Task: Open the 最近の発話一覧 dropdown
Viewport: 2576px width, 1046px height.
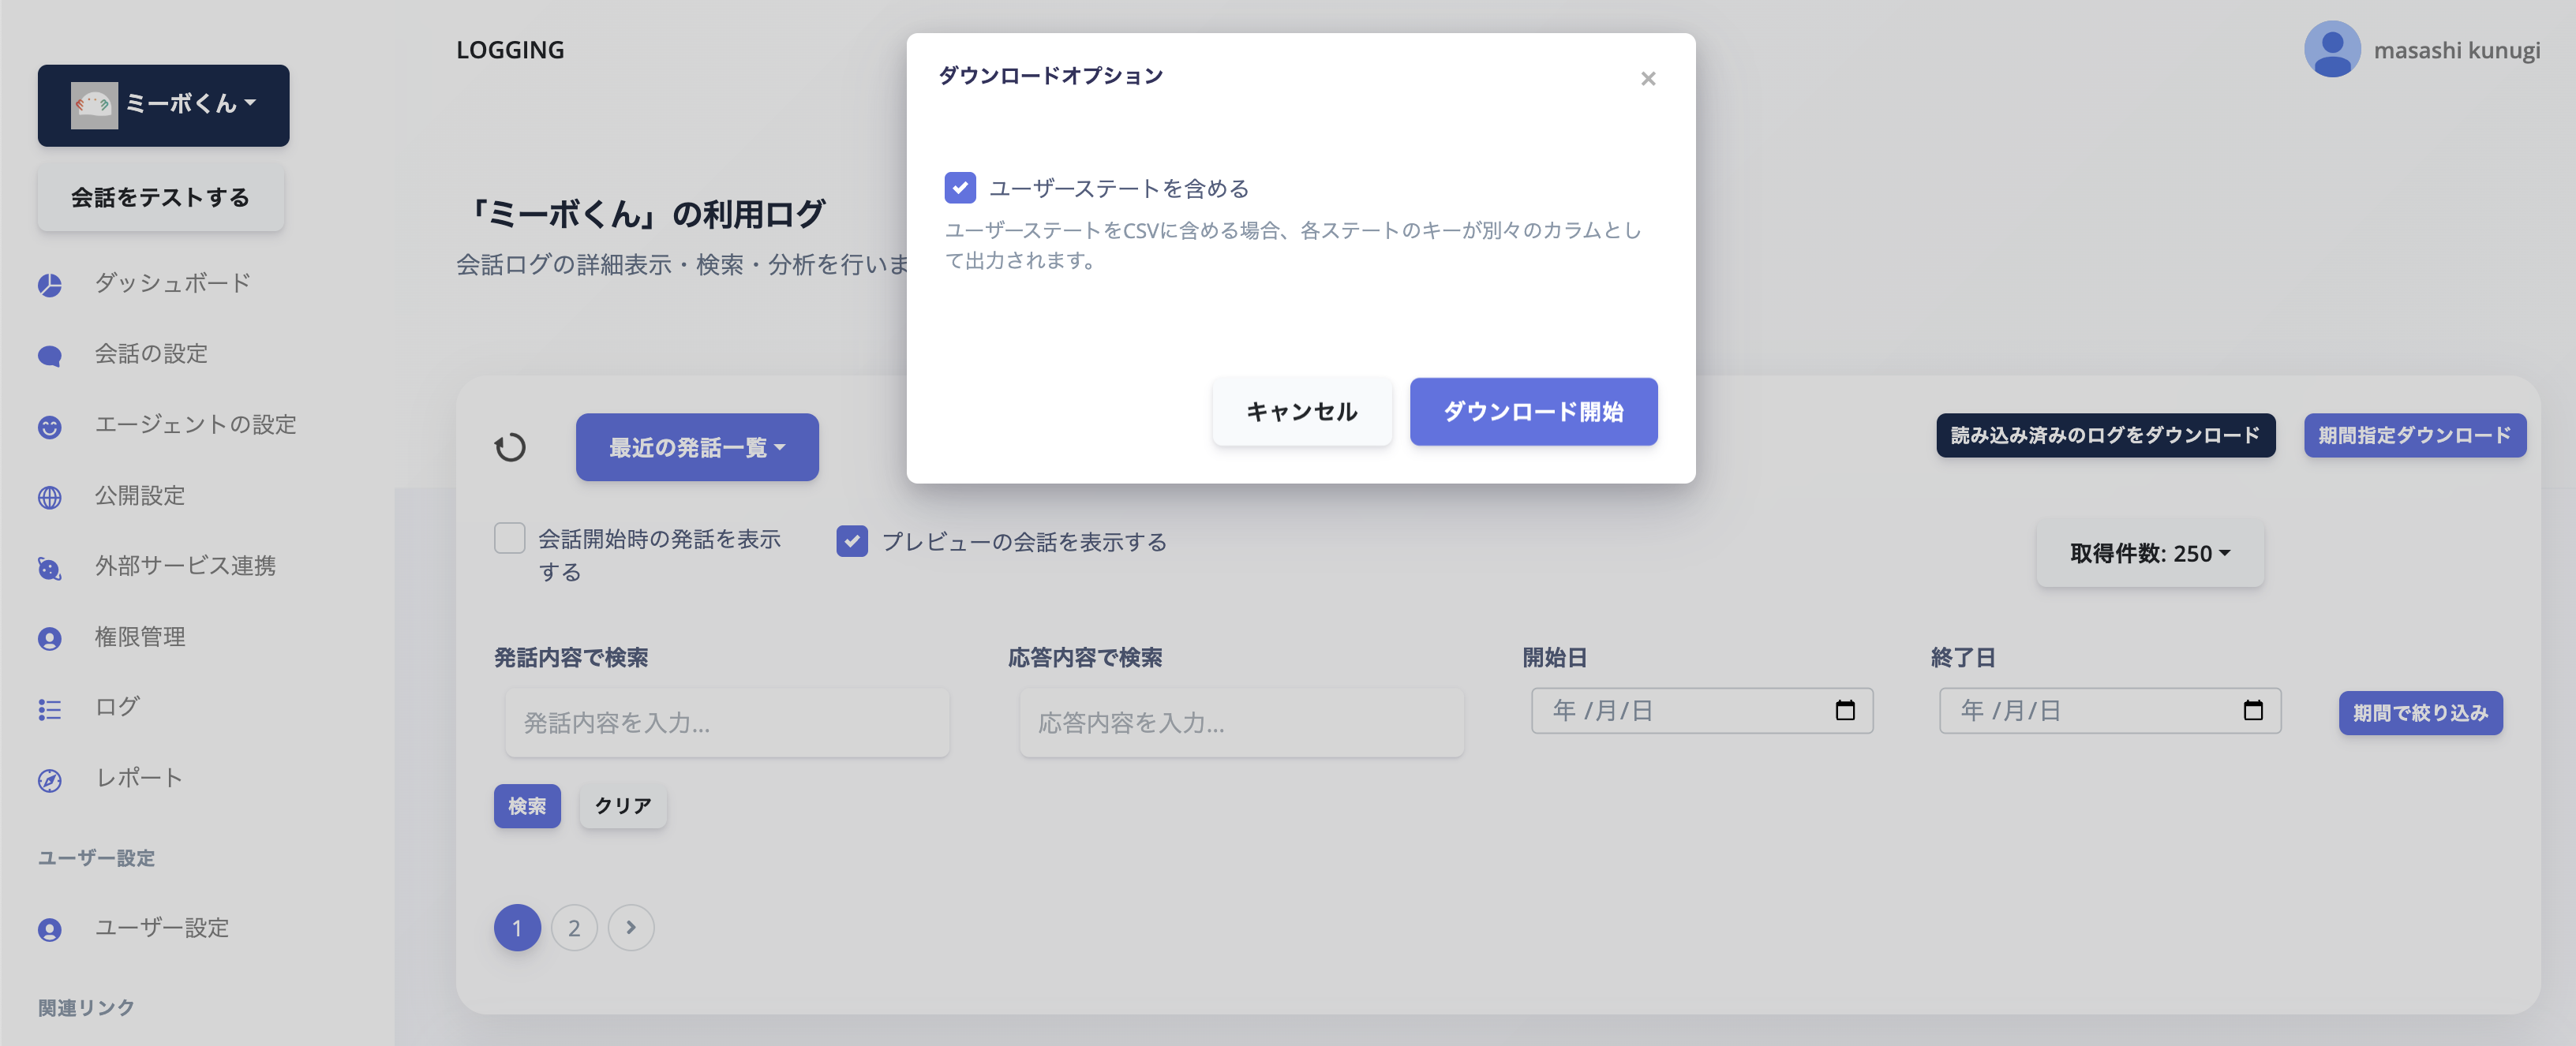Action: coord(696,447)
